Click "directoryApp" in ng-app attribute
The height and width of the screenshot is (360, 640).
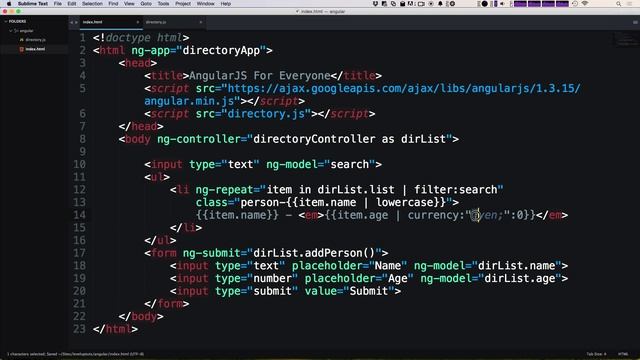pyautogui.click(x=221, y=51)
